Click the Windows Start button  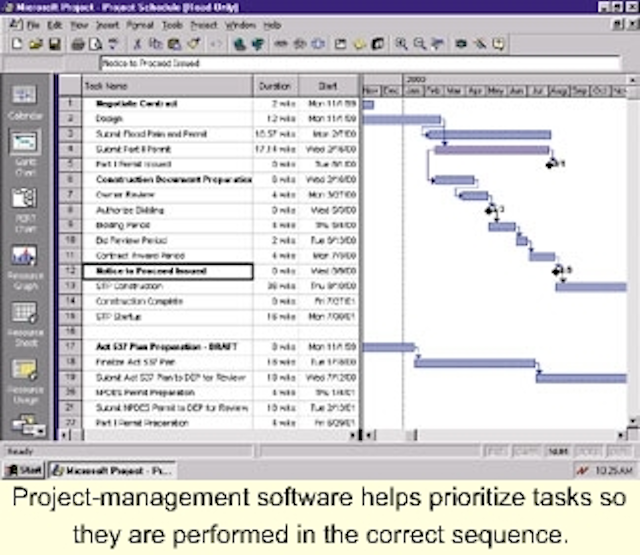click(24, 471)
